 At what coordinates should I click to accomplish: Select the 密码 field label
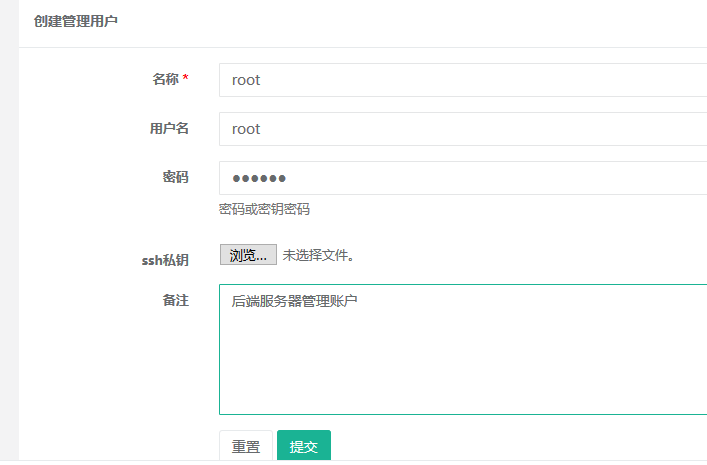175,177
